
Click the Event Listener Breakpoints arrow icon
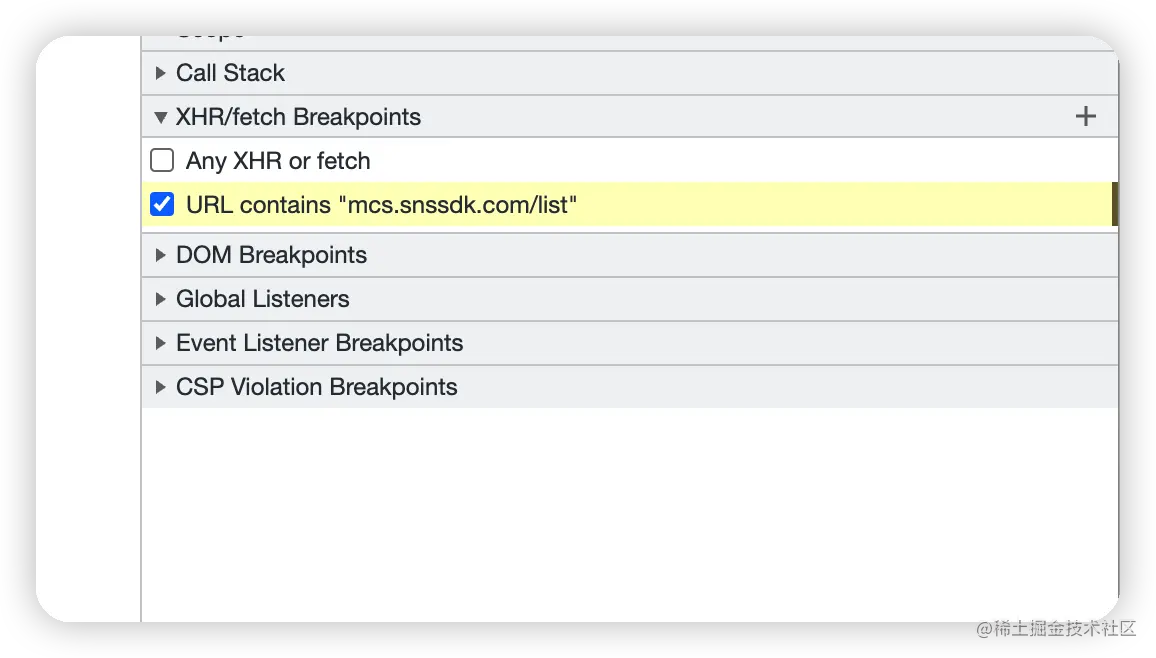[x=160, y=343]
